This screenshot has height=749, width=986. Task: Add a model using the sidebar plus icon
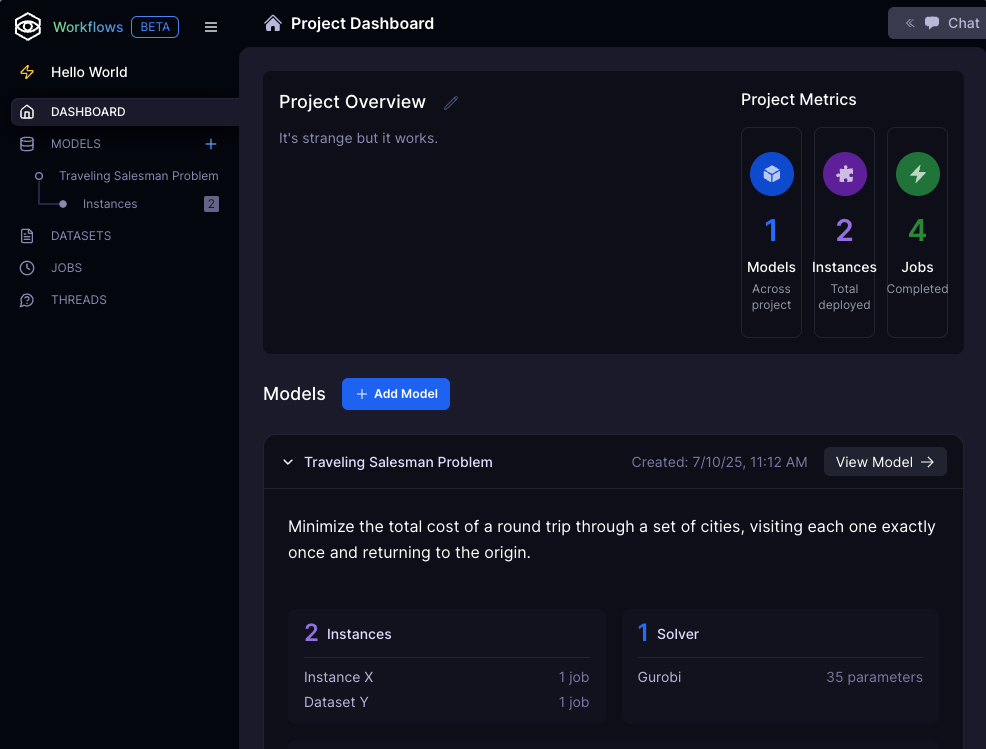211,144
